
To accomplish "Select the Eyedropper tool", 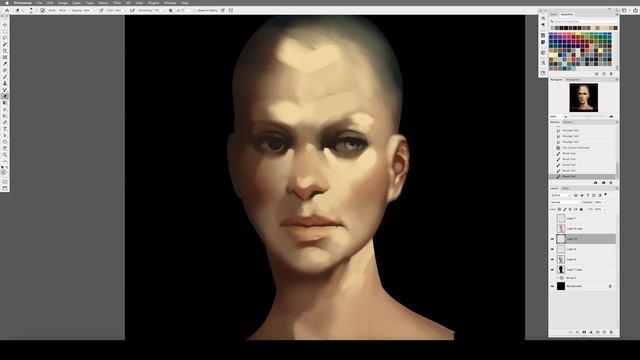I will pos(5,64).
